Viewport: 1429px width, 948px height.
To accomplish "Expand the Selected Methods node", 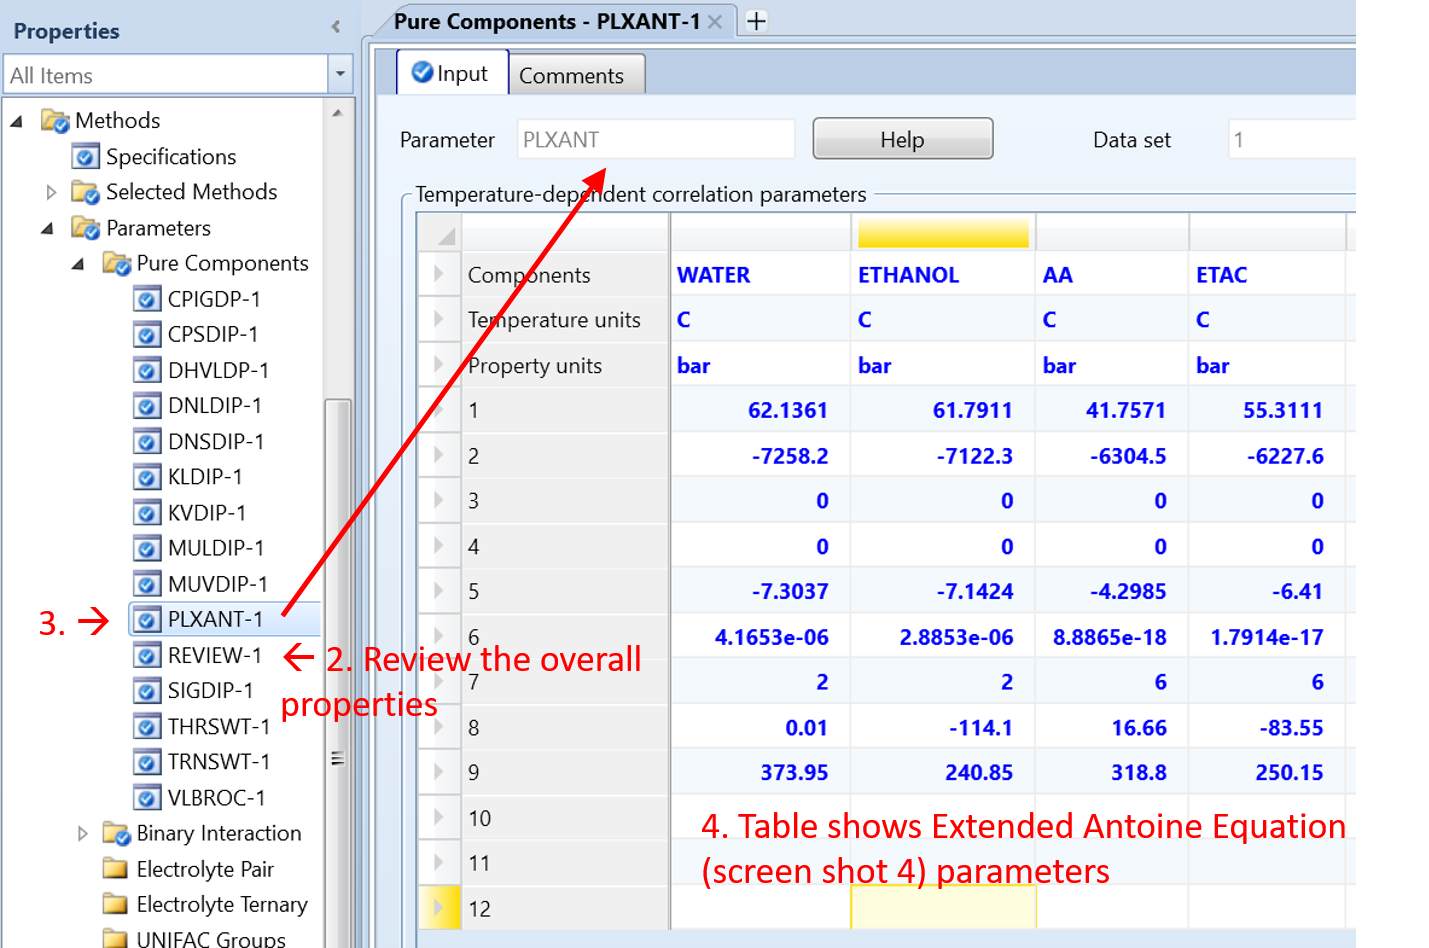I will pyautogui.click(x=51, y=192).
